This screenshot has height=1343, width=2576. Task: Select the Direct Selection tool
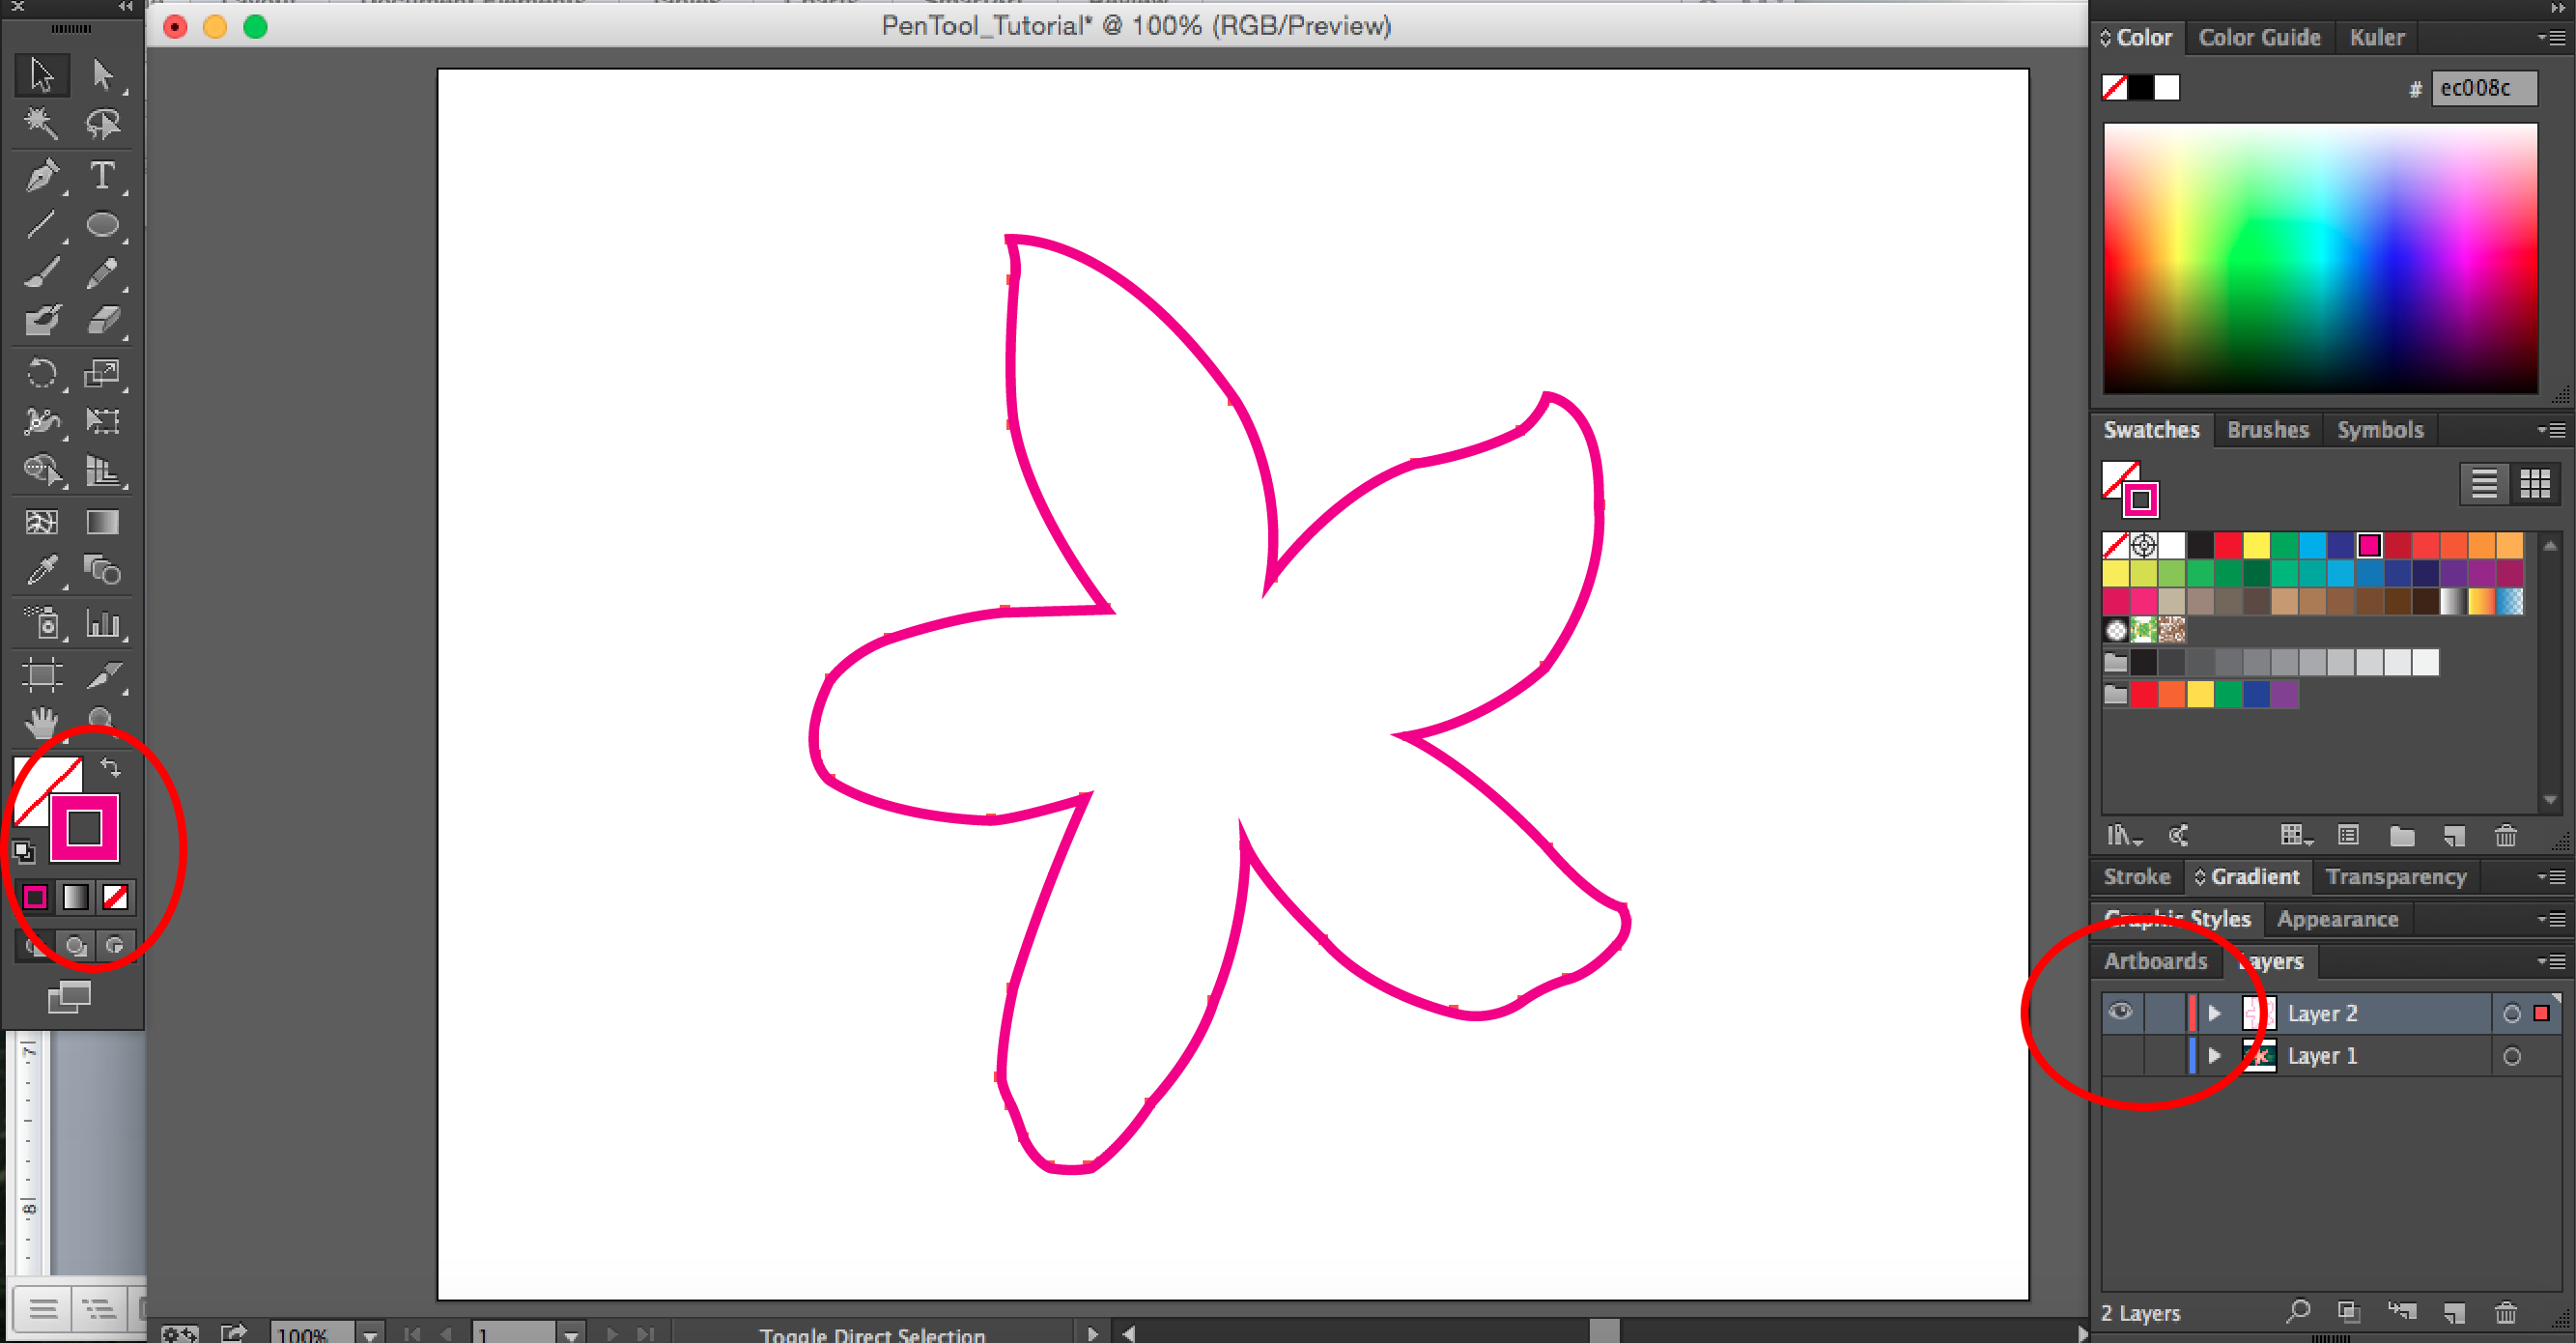[103, 75]
